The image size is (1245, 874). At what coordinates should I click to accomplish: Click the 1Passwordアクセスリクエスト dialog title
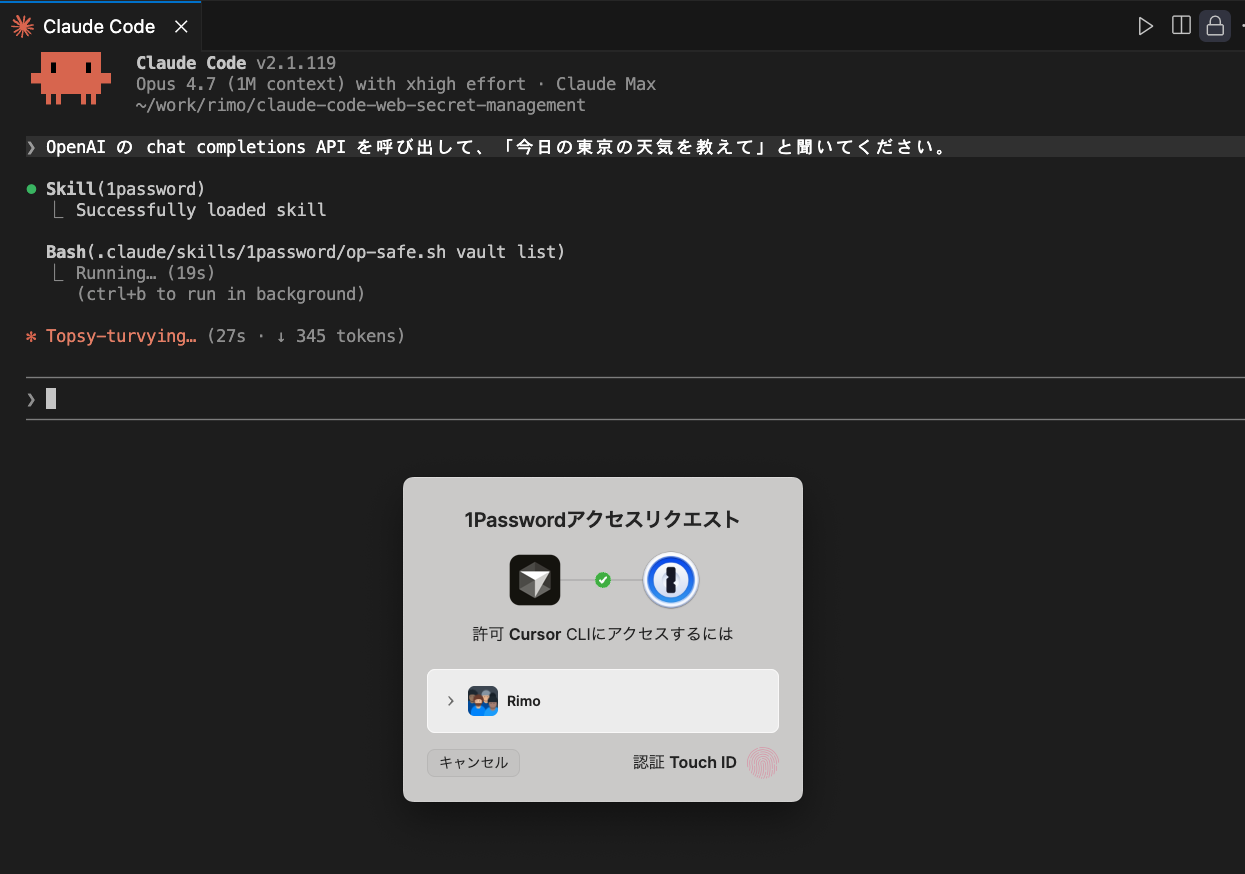(x=603, y=520)
